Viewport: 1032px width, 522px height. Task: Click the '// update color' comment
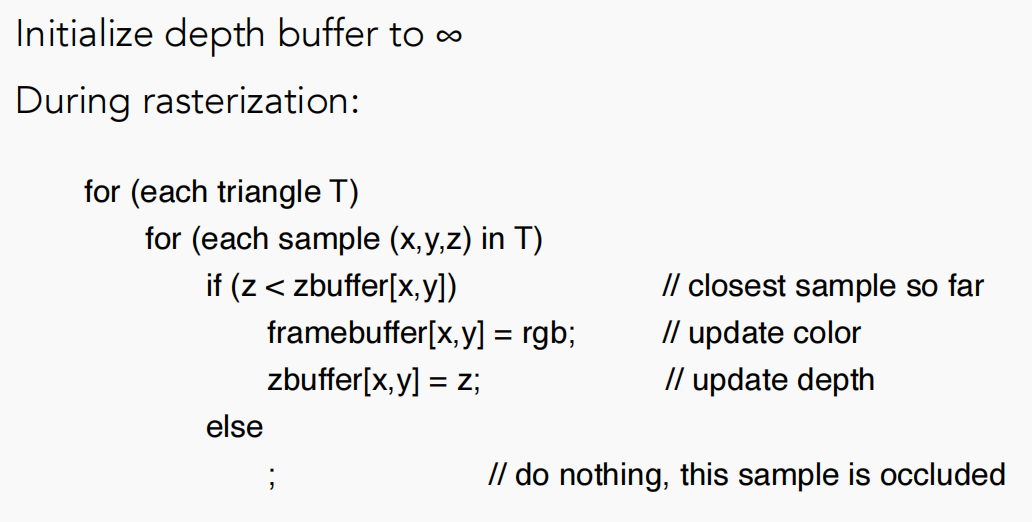pyautogui.click(x=761, y=334)
